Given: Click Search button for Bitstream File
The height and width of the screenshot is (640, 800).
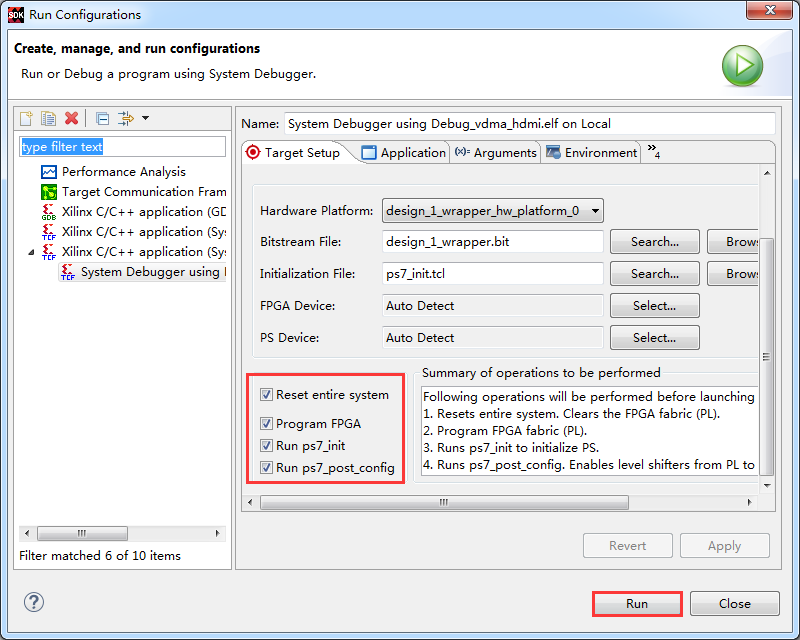Looking at the screenshot, I should [655, 242].
